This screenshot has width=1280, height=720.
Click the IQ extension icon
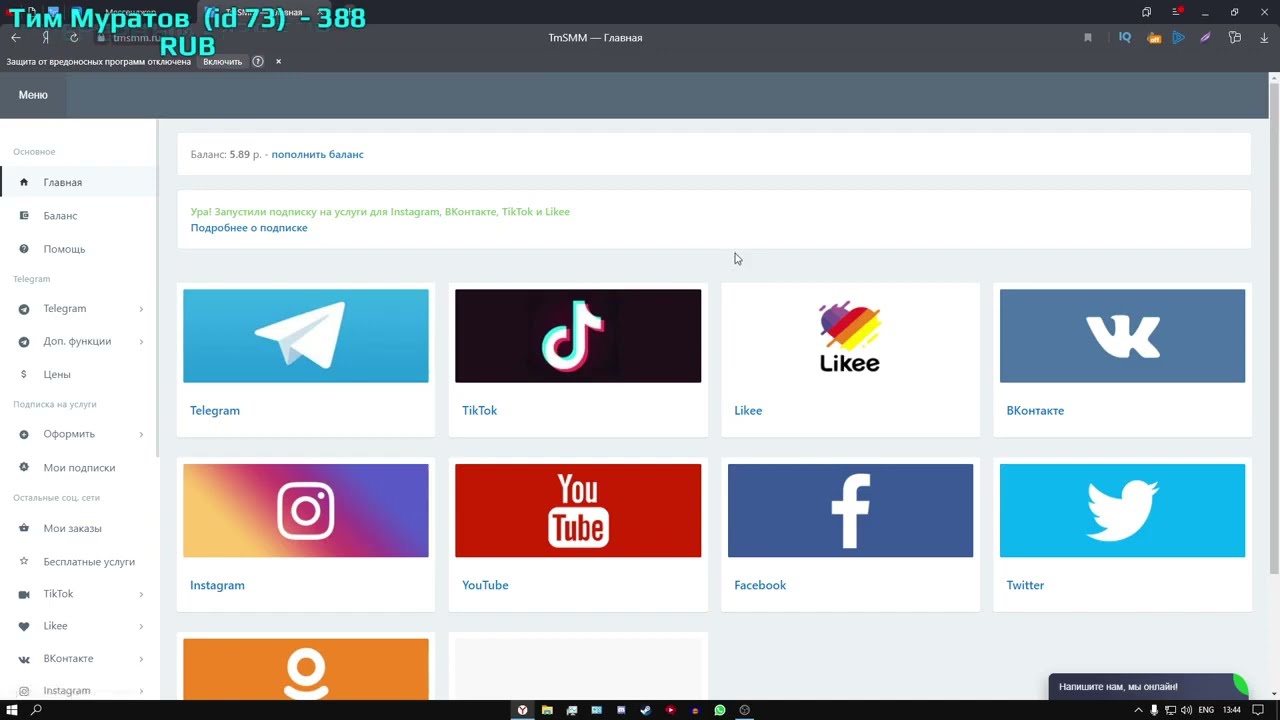(x=1125, y=38)
